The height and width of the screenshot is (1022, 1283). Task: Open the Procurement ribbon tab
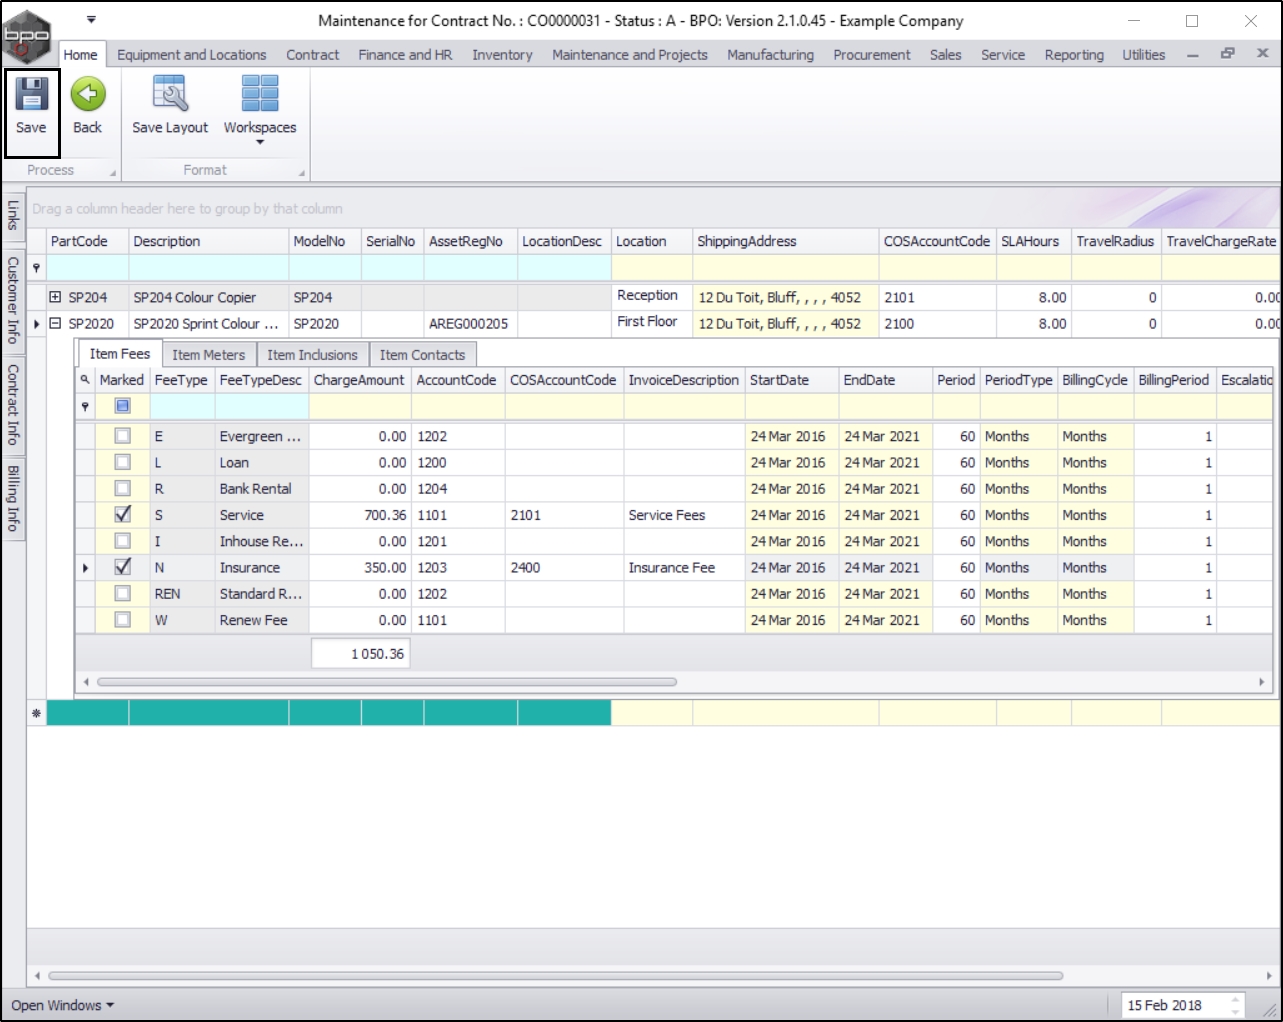click(x=872, y=55)
